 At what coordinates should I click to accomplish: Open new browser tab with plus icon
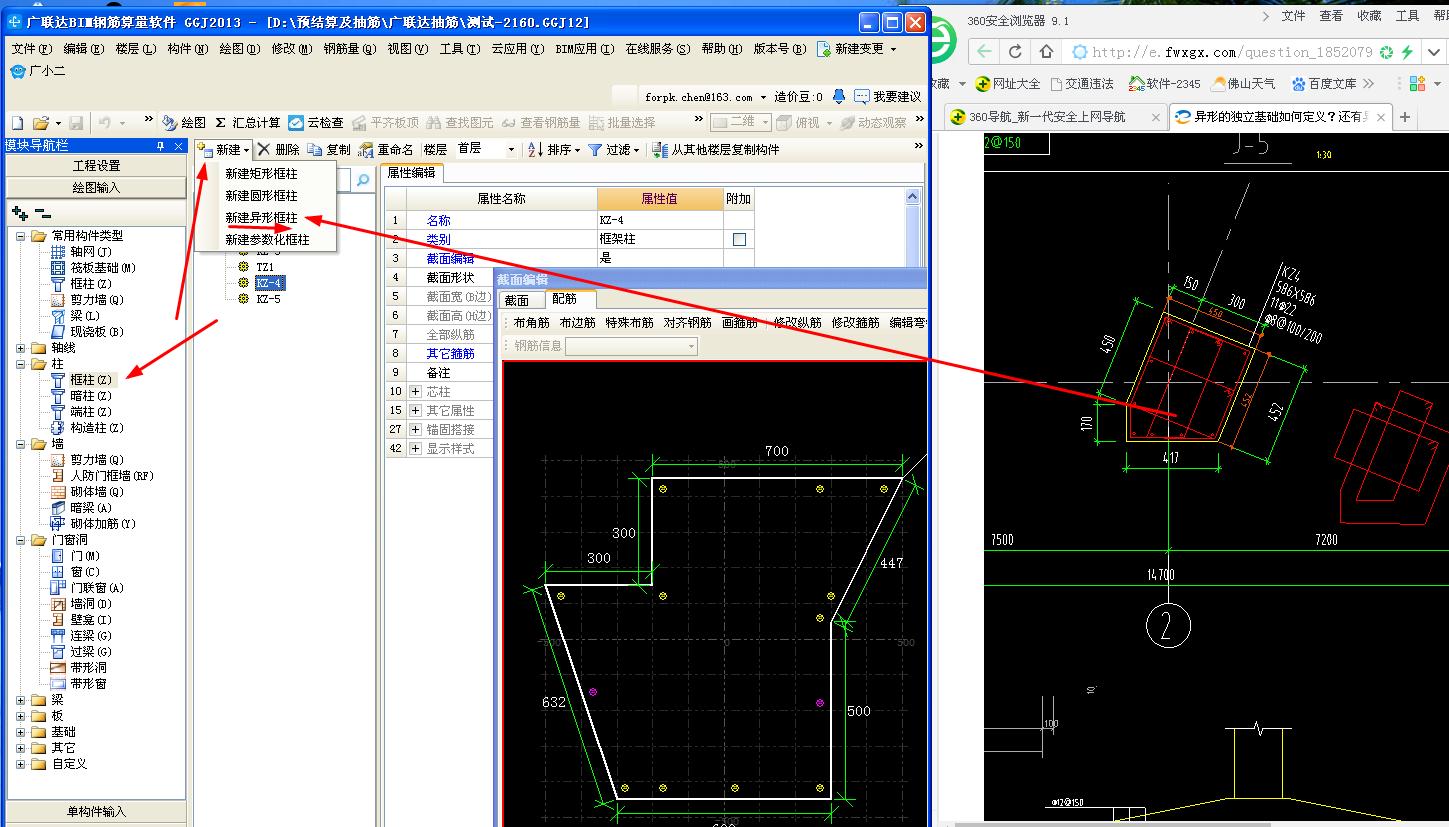[x=1405, y=117]
